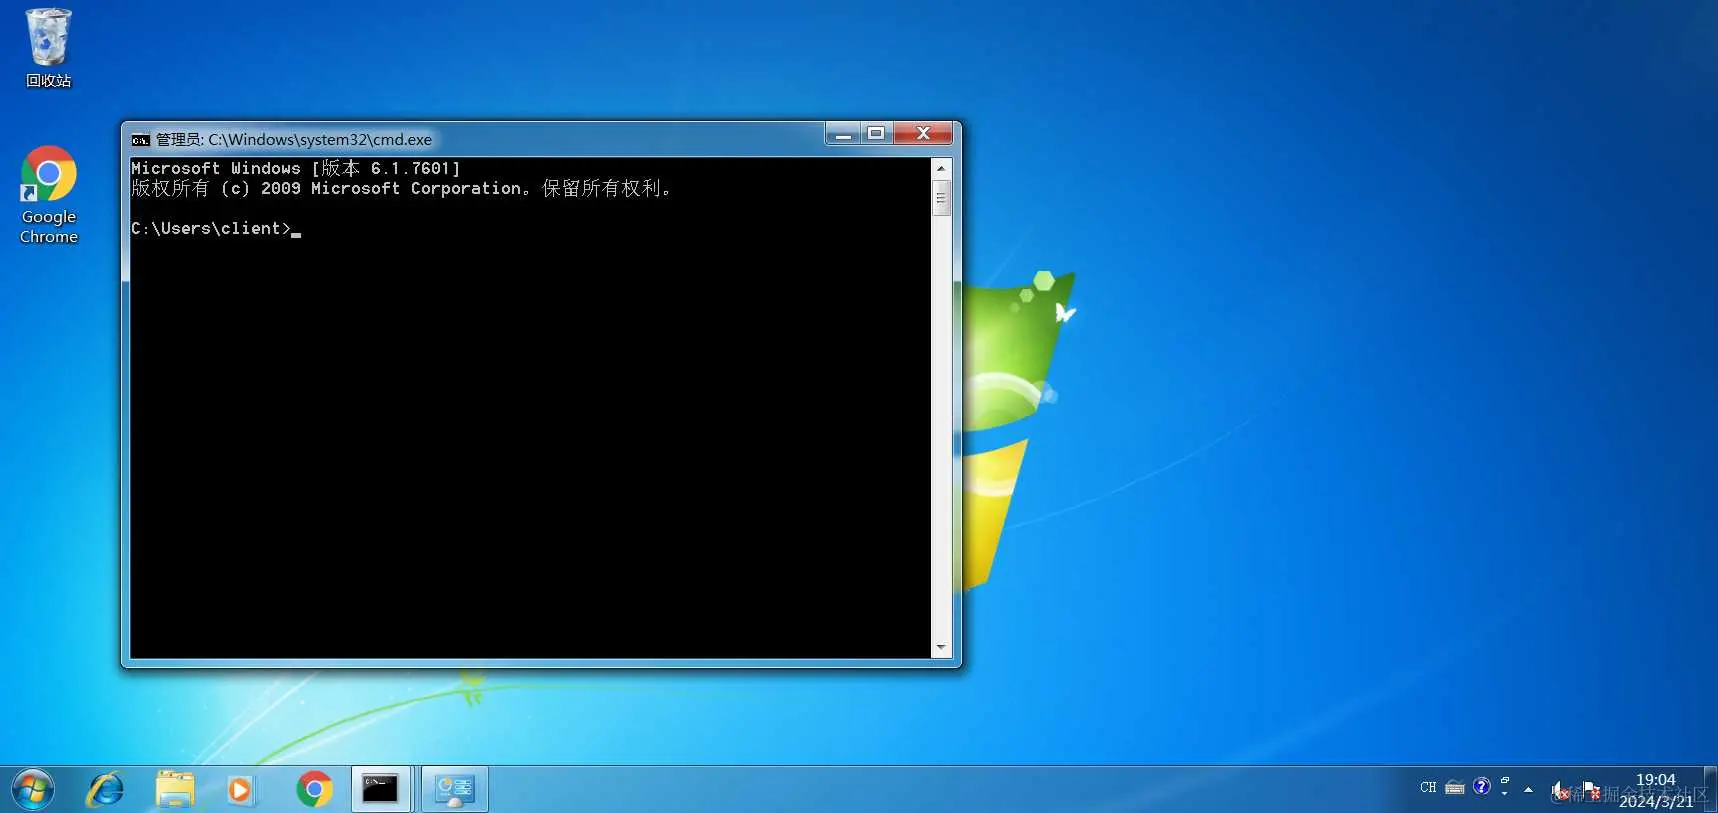The width and height of the screenshot is (1718, 813).
Task: Open the Windows Start menu orb
Action: coord(33,790)
